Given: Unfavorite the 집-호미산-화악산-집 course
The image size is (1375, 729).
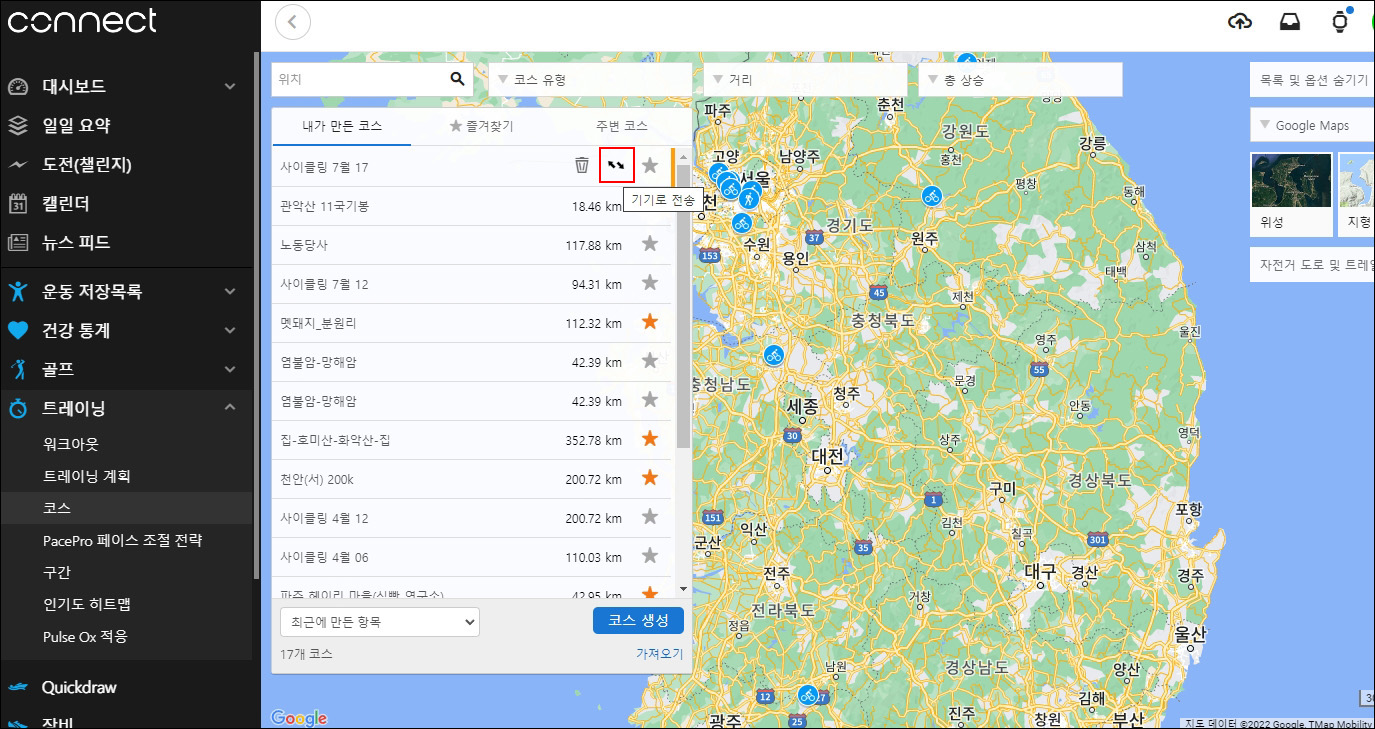Looking at the screenshot, I should 650,438.
